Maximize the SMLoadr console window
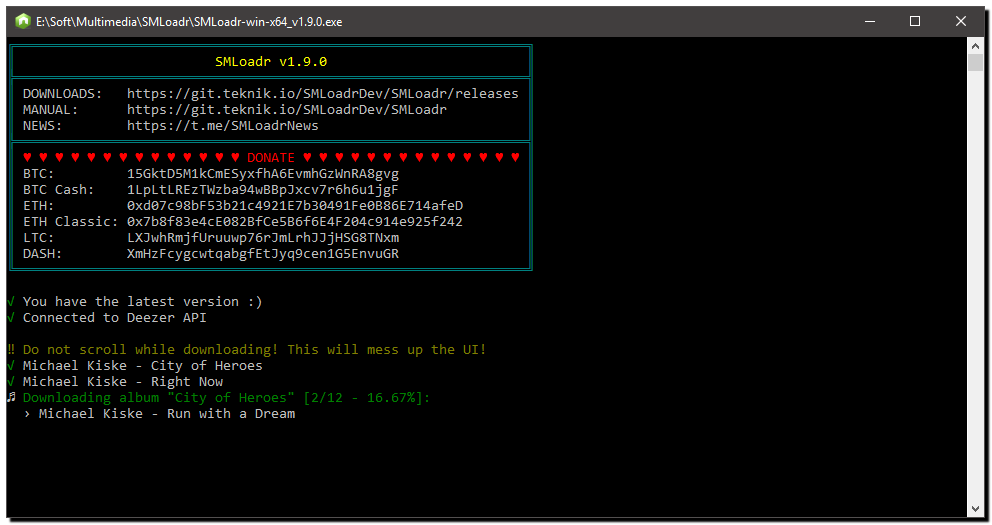The height and width of the screenshot is (525, 992). point(915,22)
